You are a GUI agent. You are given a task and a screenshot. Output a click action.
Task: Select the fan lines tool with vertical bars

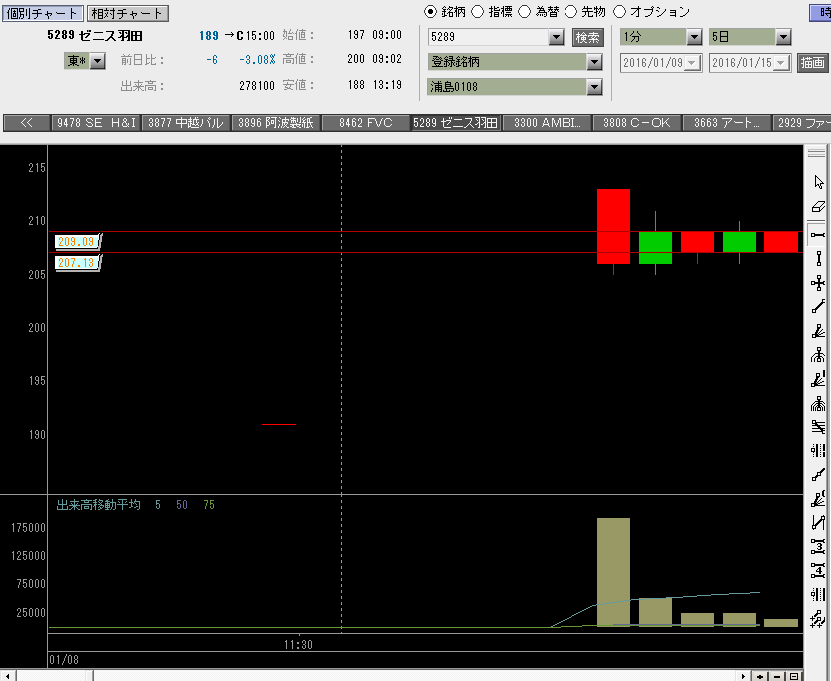tap(818, 379)
